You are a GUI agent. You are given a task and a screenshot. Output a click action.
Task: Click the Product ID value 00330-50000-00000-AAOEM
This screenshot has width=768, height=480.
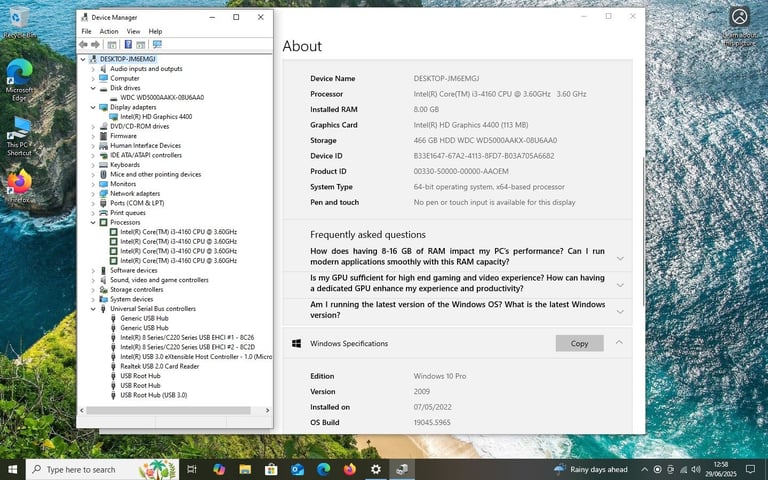pos(461,171)
